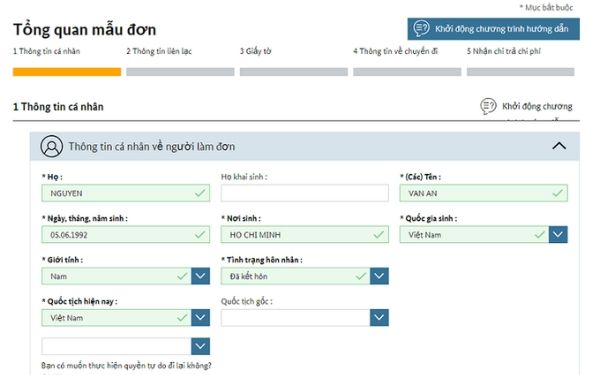600x375 pixels.
Task: Click the Quốc gia sinh value Việt Nam
Action: (x=424, y=235)
